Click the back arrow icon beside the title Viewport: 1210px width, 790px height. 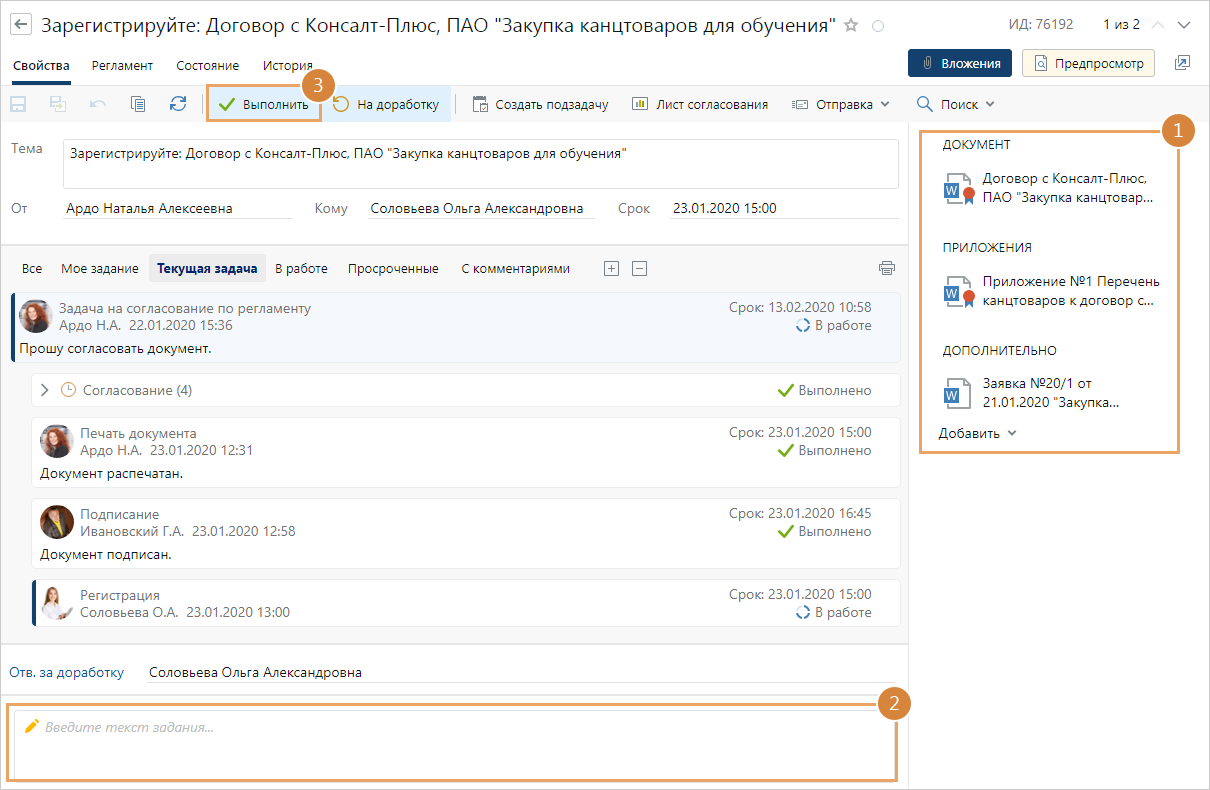pyautogui.click(x=21, y=25)
